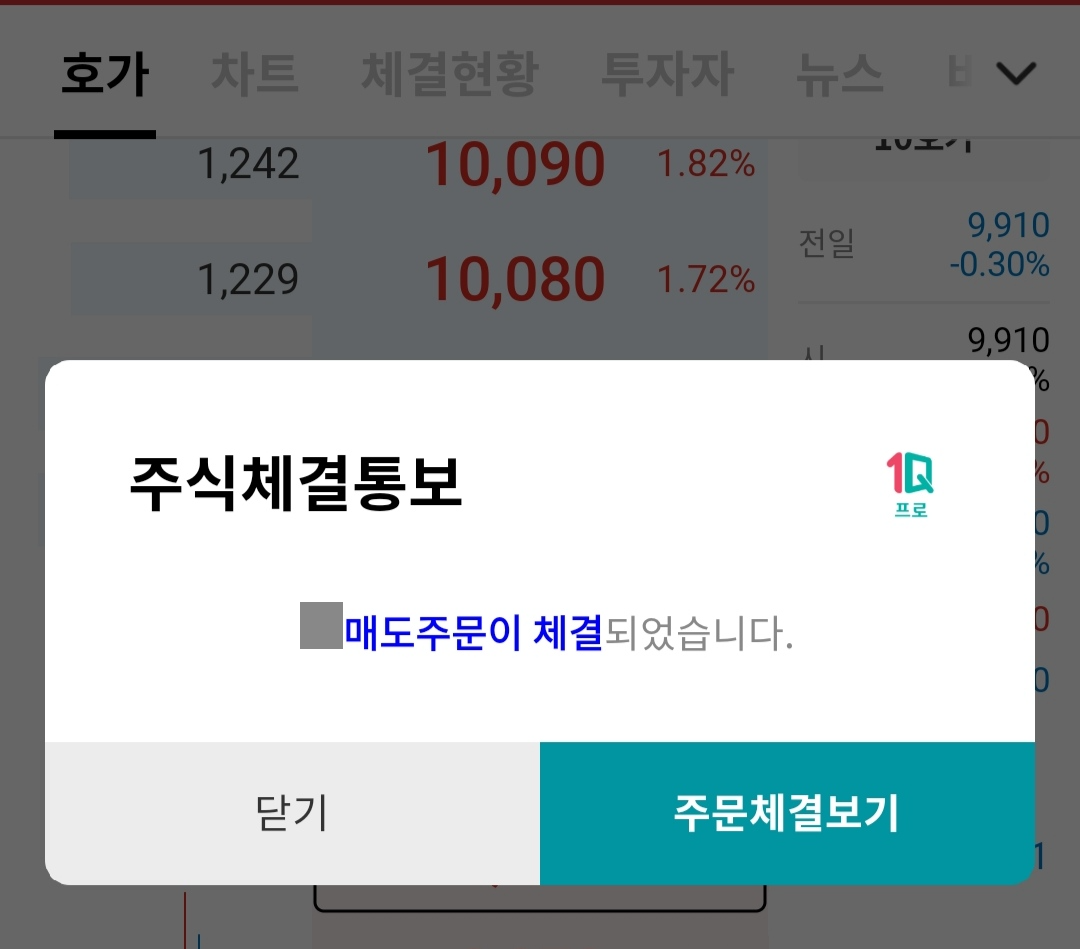Viewport: 1080px width, 949px height.
Task: Expand the tab list with the chevron arrow
Action: tap(1016, 73)
